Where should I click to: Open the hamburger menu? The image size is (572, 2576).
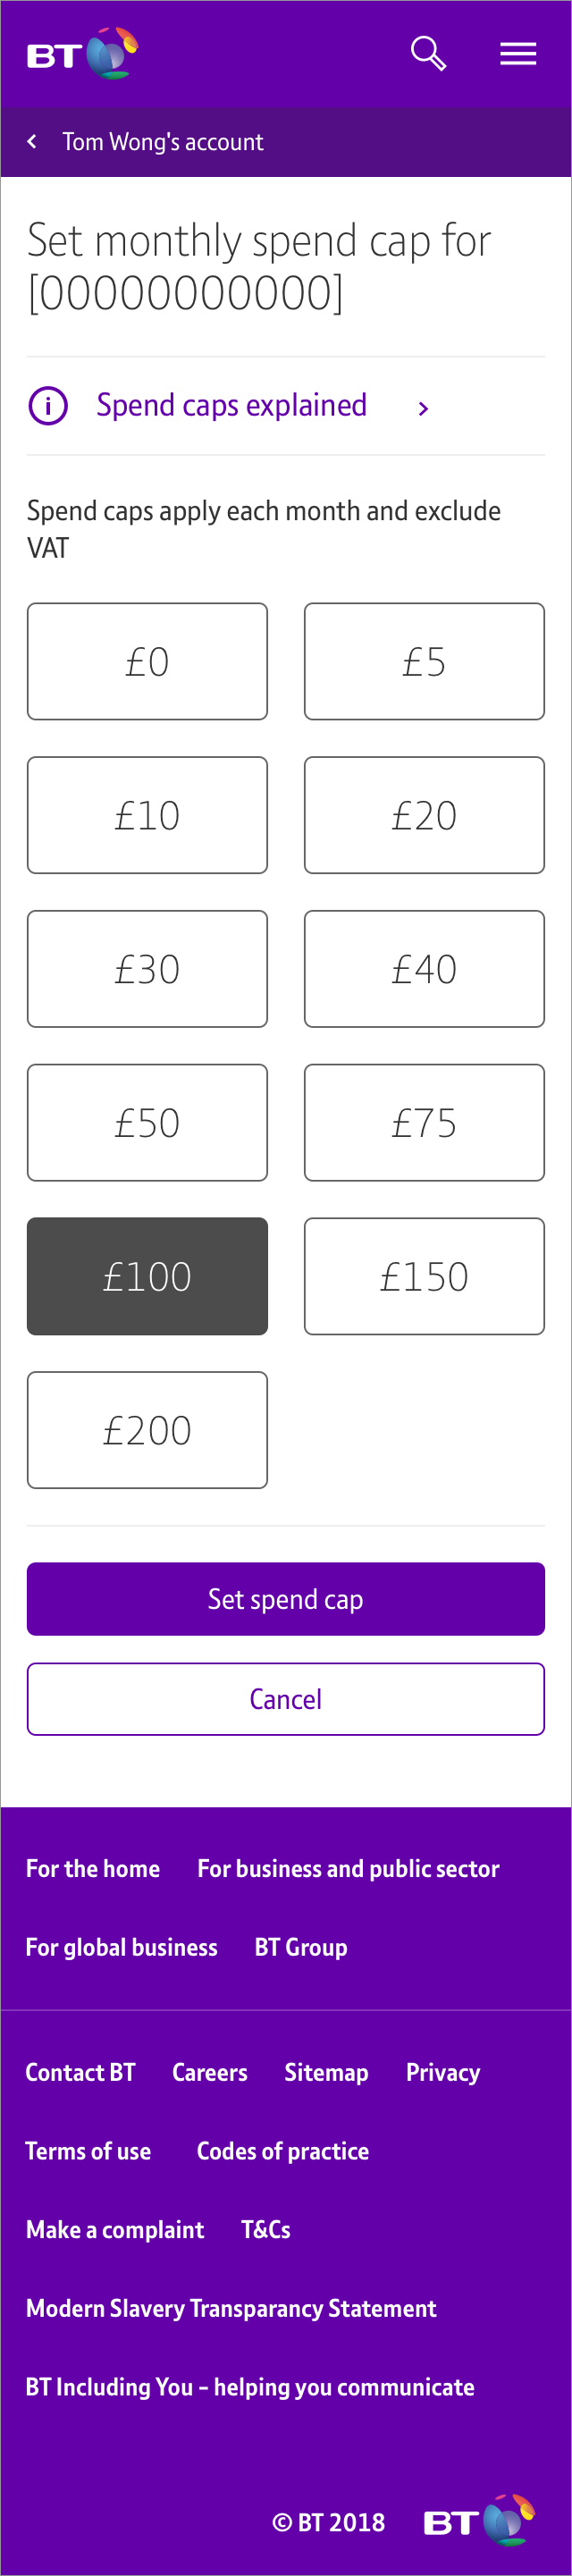(518, 54)
